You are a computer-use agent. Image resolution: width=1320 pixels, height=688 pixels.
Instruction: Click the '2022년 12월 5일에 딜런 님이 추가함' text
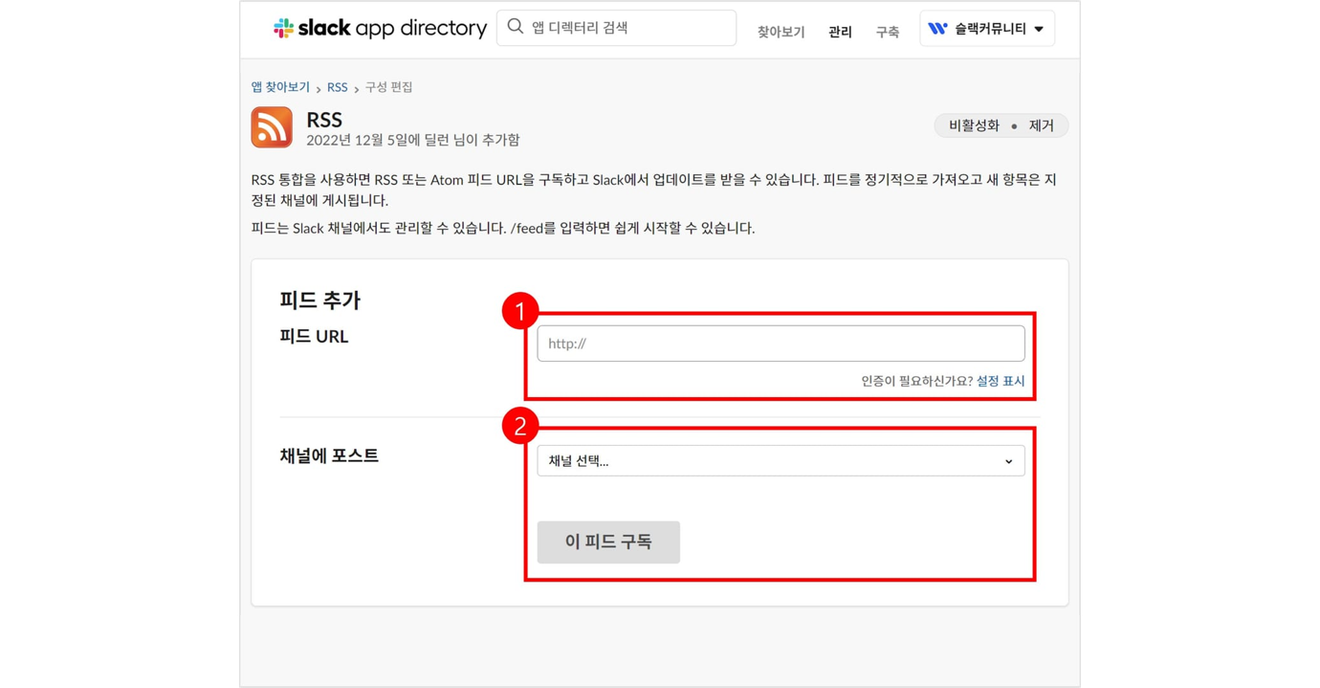(x=413, y=140)
